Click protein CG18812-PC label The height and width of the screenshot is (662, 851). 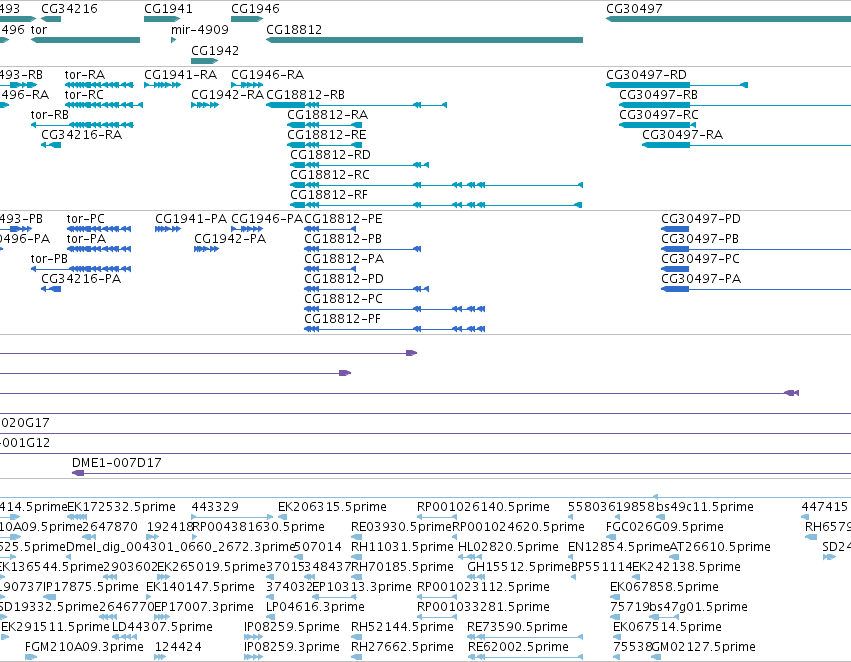(344, 299)
